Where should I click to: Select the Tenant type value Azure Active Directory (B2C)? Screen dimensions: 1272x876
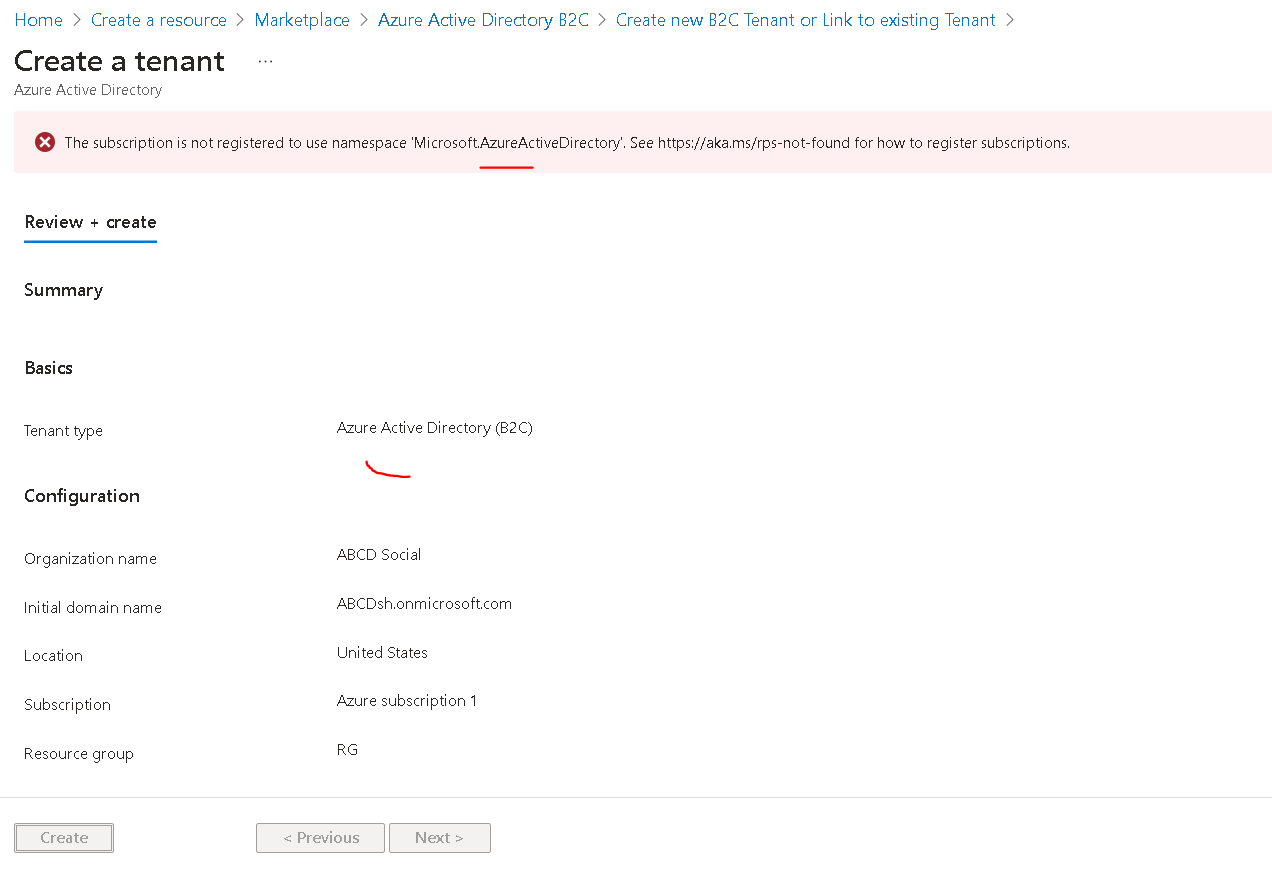(x=434, y=427)
